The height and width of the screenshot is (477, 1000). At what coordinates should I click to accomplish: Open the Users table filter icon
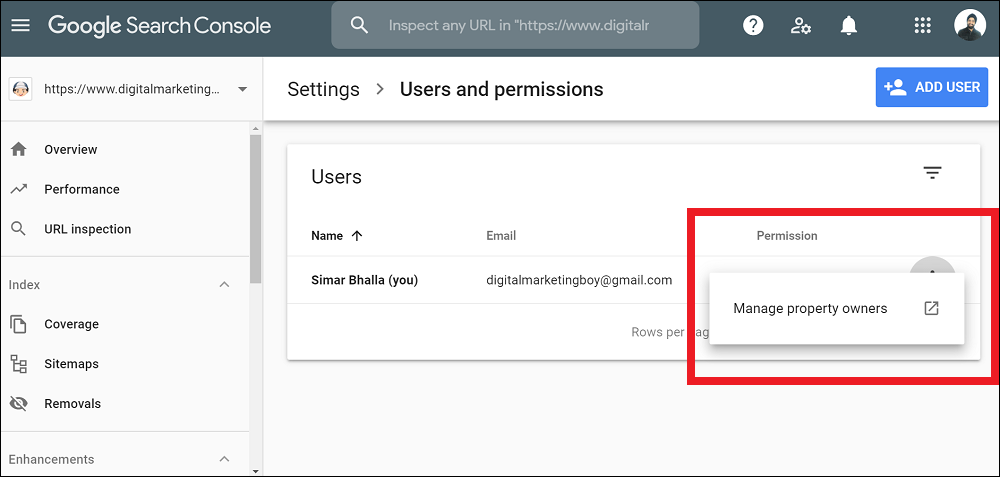tap(932, 173)
